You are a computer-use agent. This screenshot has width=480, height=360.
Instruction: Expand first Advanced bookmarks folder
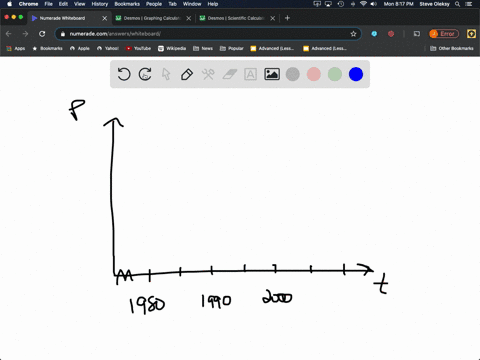pos(272,48)
